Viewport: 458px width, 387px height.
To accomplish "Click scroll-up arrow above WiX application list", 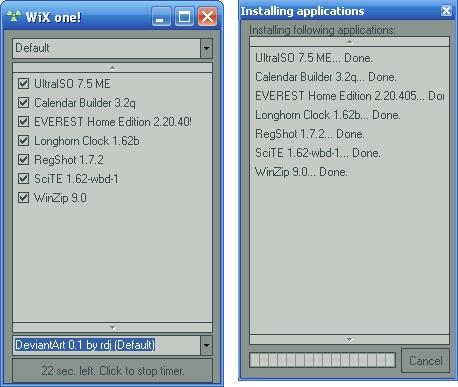I will point(112,68).
